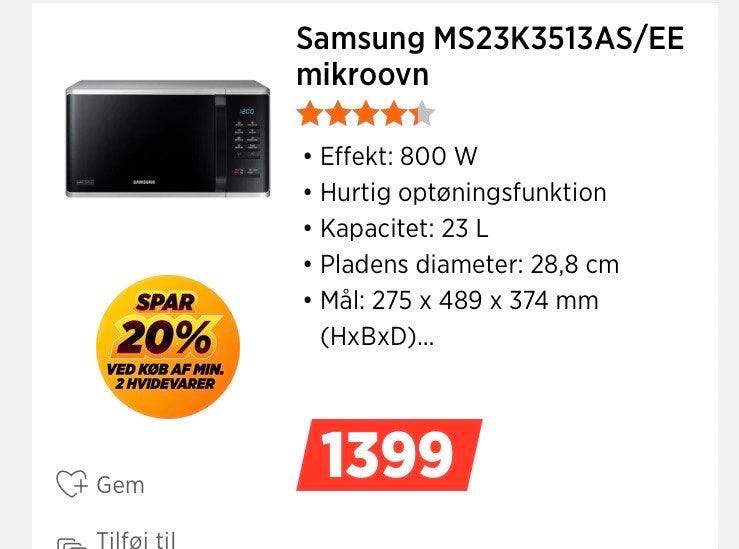Expand the truncated "(HxBxD)..." description
The width and height of the screenshot is (739, 549).
click(377, 336)
